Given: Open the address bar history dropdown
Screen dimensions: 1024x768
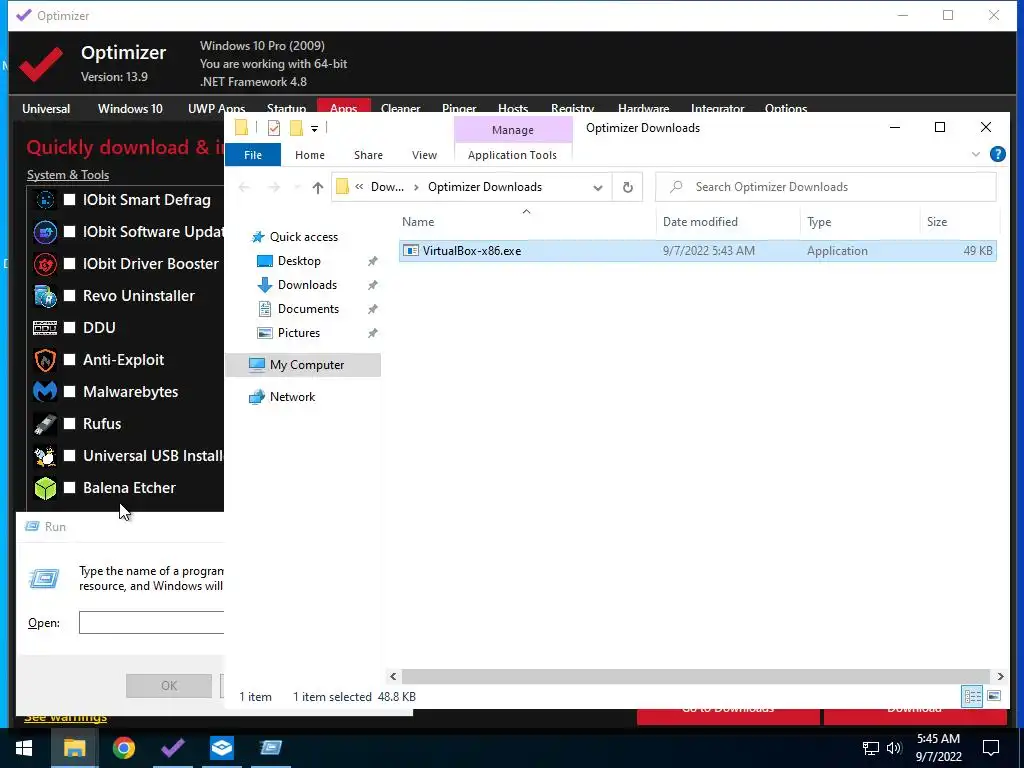Looking at the screenshot, I should click(598, 187).
